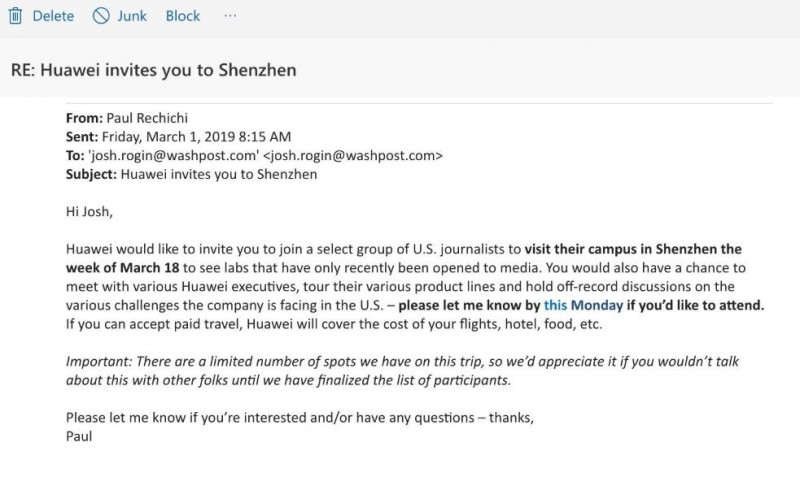Screen dimensions: 800x503
Task: Click the bold 'From:' field label
Action: (x=84, y=118)
